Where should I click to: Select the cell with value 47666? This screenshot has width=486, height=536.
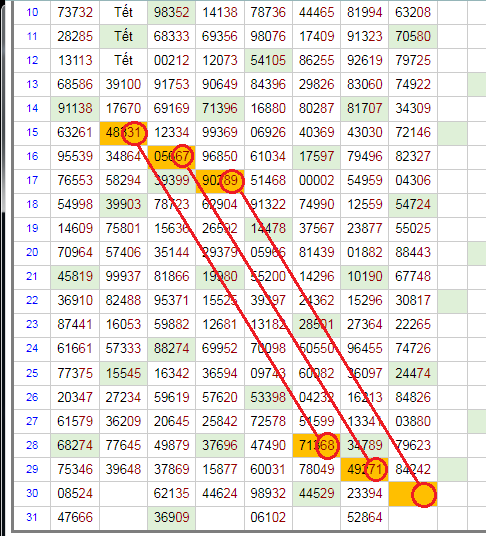pyautogui.click(x=75, y=518)
